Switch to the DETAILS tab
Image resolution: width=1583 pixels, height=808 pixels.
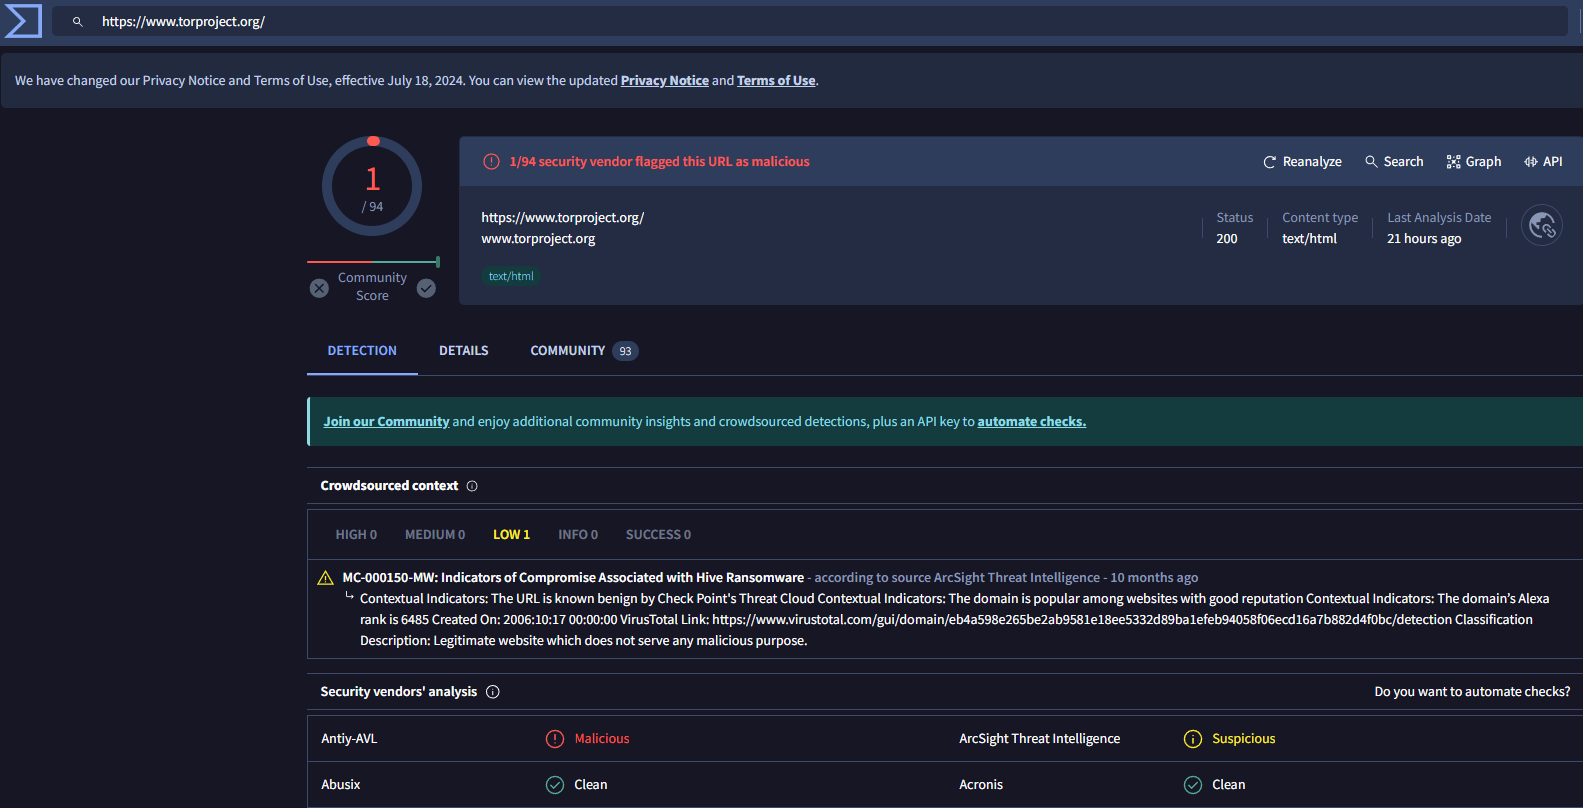coord(464,351)
